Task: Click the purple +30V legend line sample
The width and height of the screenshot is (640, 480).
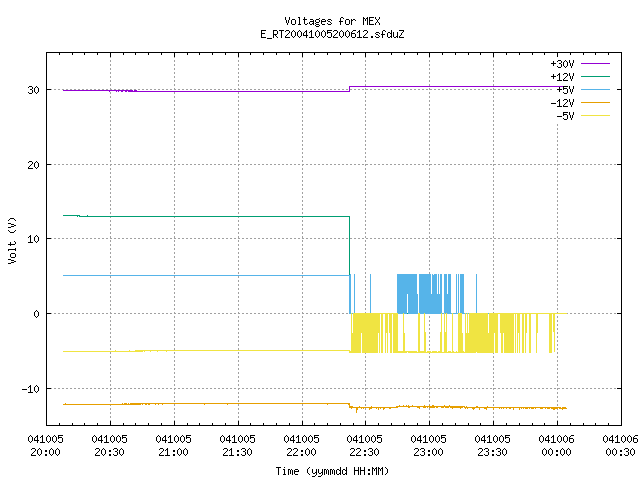Action: click(595, 64)
